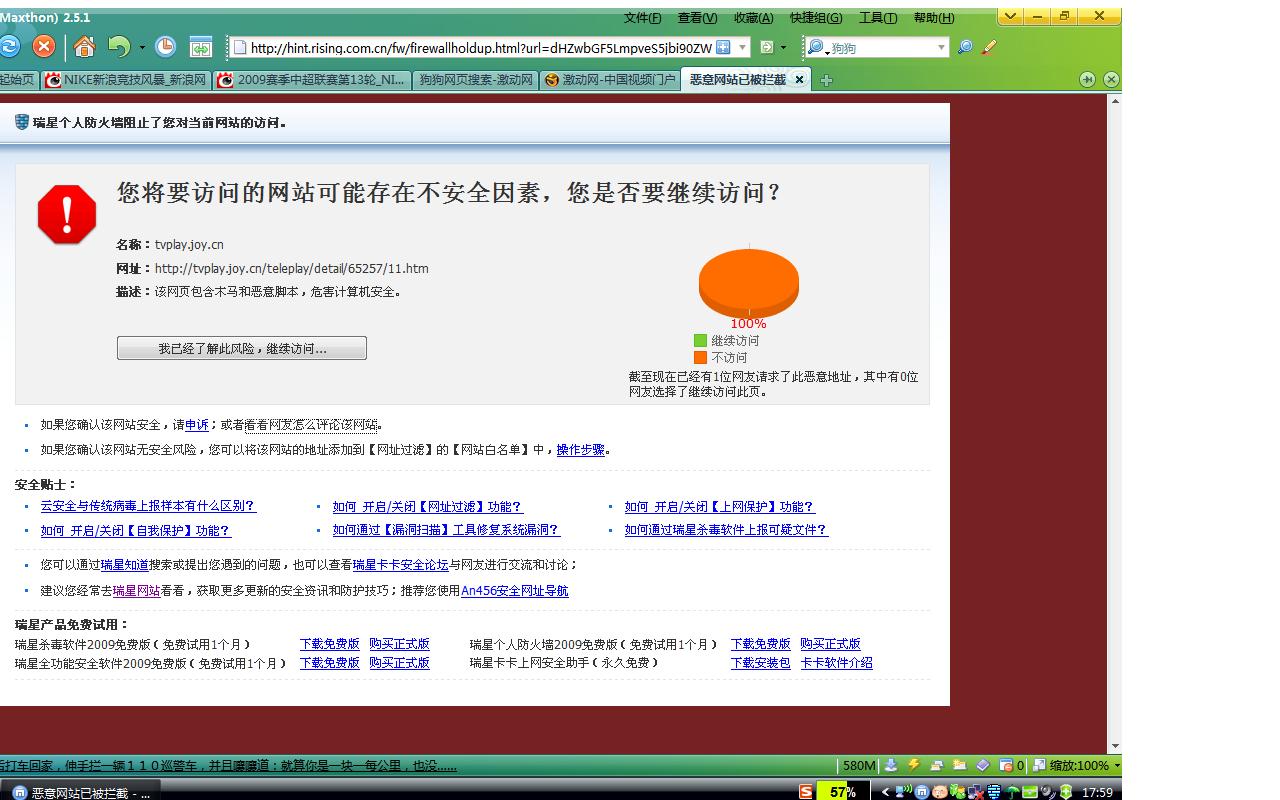Click the download manager icon in status bar
Screen dimensions: 1280x800
(x=891, y=765)
